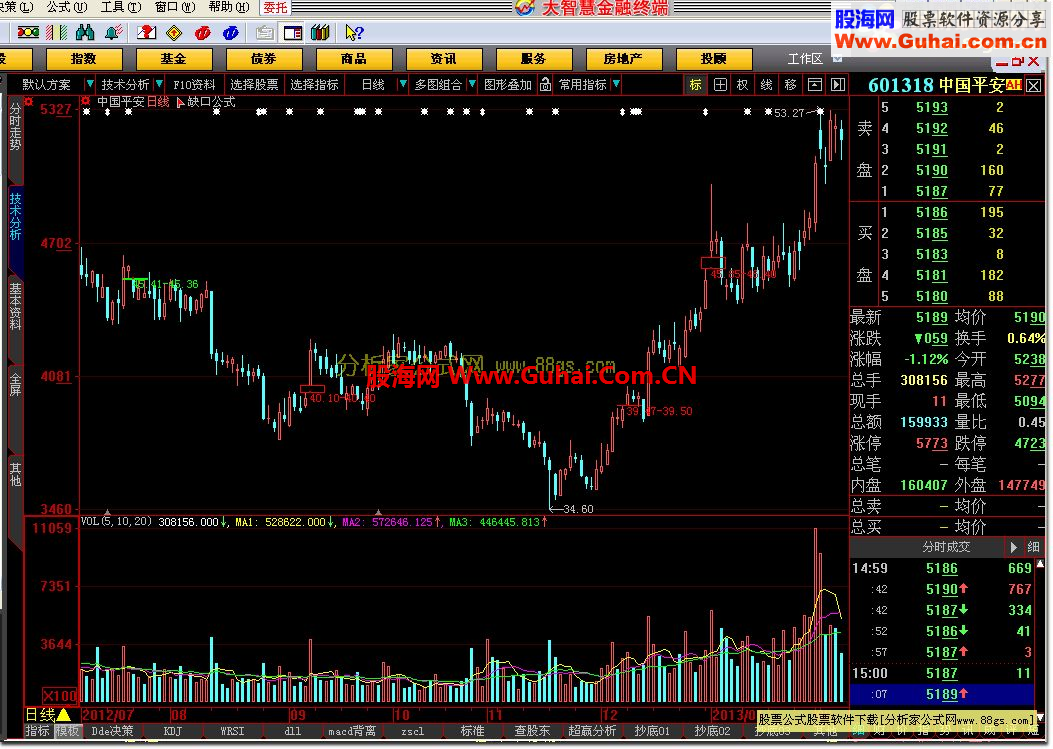The height and width of the screenshot is (749, 1053).
Task: Open the 基本资料 side tab
Action: (15, 308)
